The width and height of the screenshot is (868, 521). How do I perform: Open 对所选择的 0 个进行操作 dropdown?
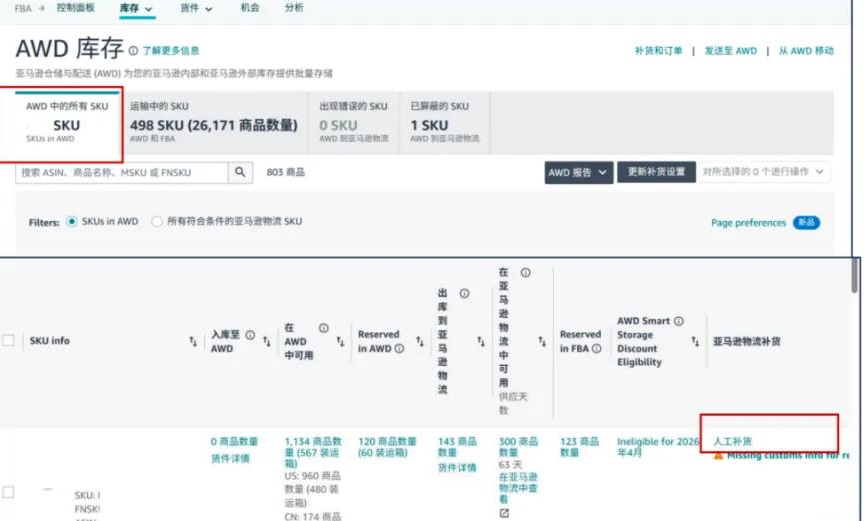click(764, 172)
